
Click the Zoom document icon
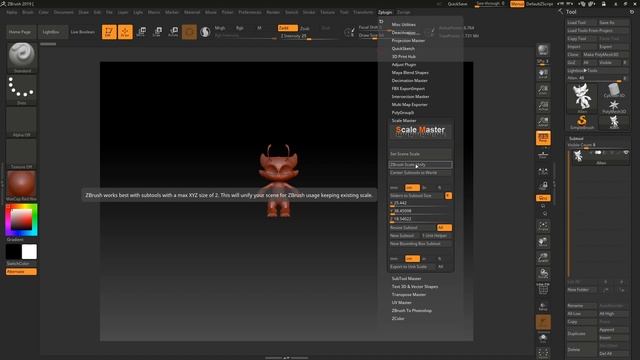tap(543, 90)
